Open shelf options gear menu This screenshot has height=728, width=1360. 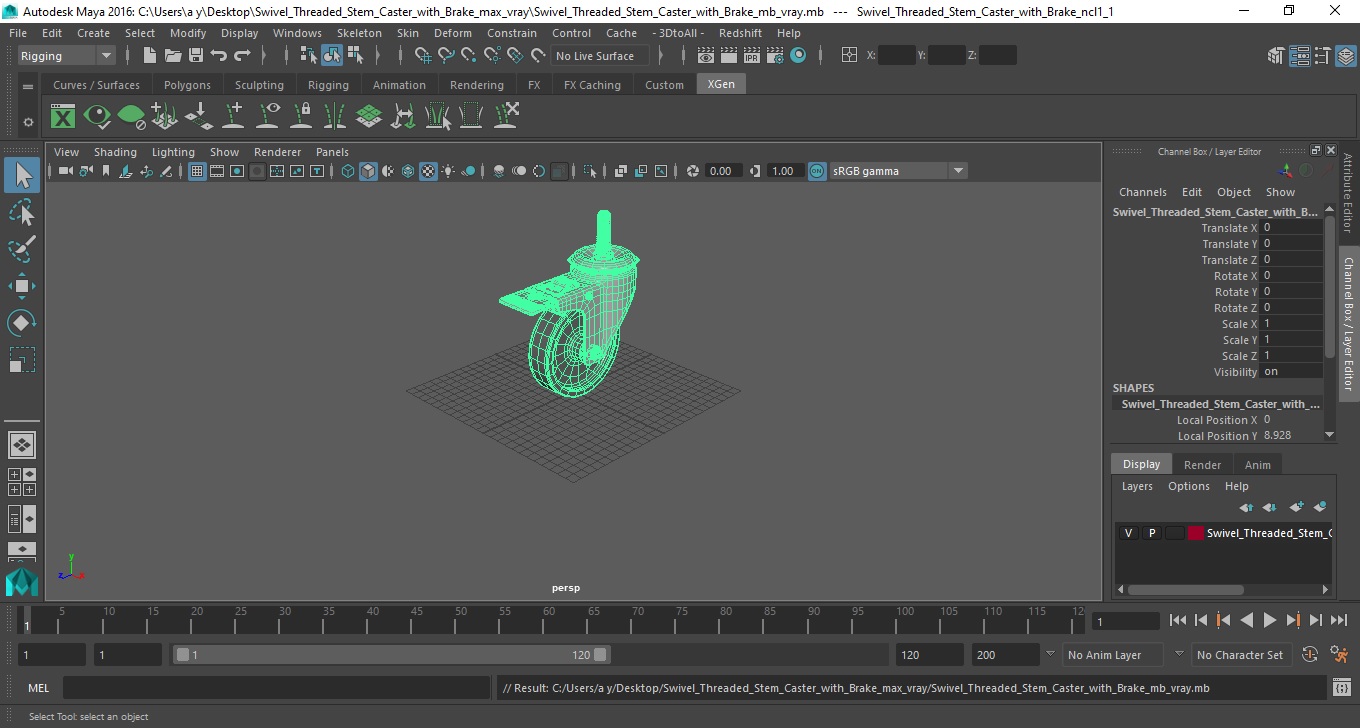pos(28,122)
